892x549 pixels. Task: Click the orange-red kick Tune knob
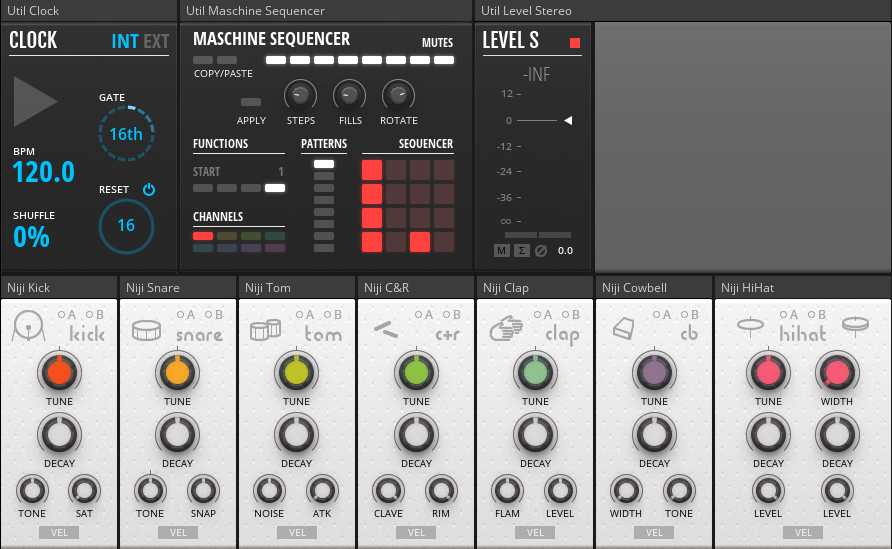(x=59, y=373)
